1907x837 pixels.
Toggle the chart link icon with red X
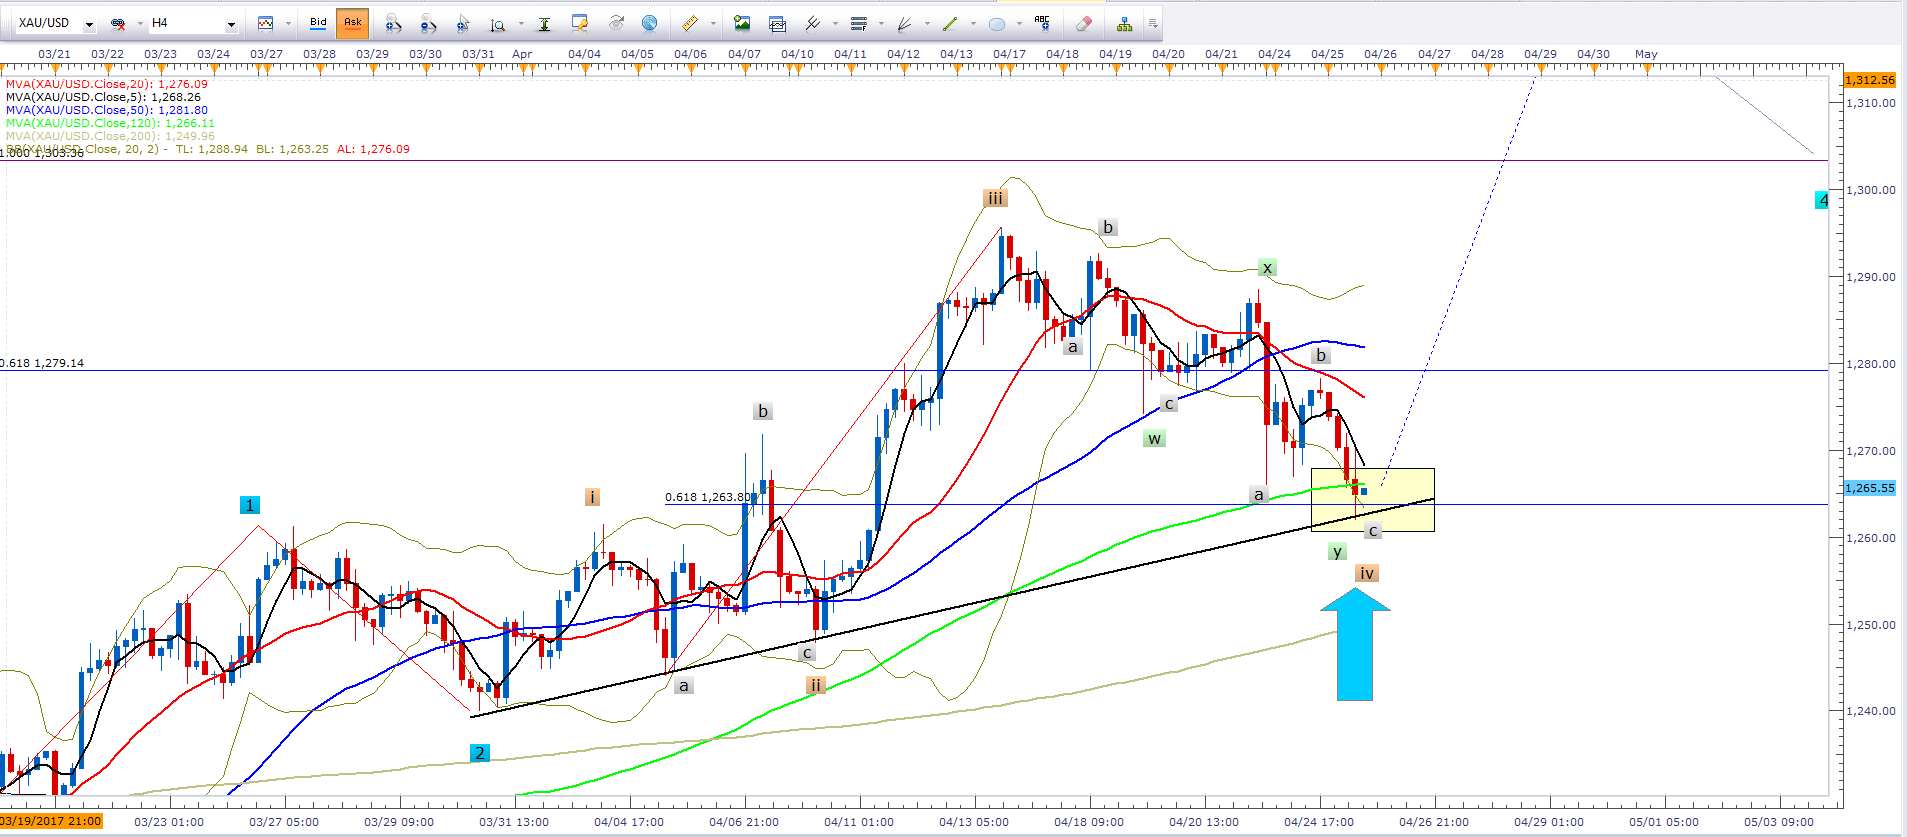coord(118,23)
